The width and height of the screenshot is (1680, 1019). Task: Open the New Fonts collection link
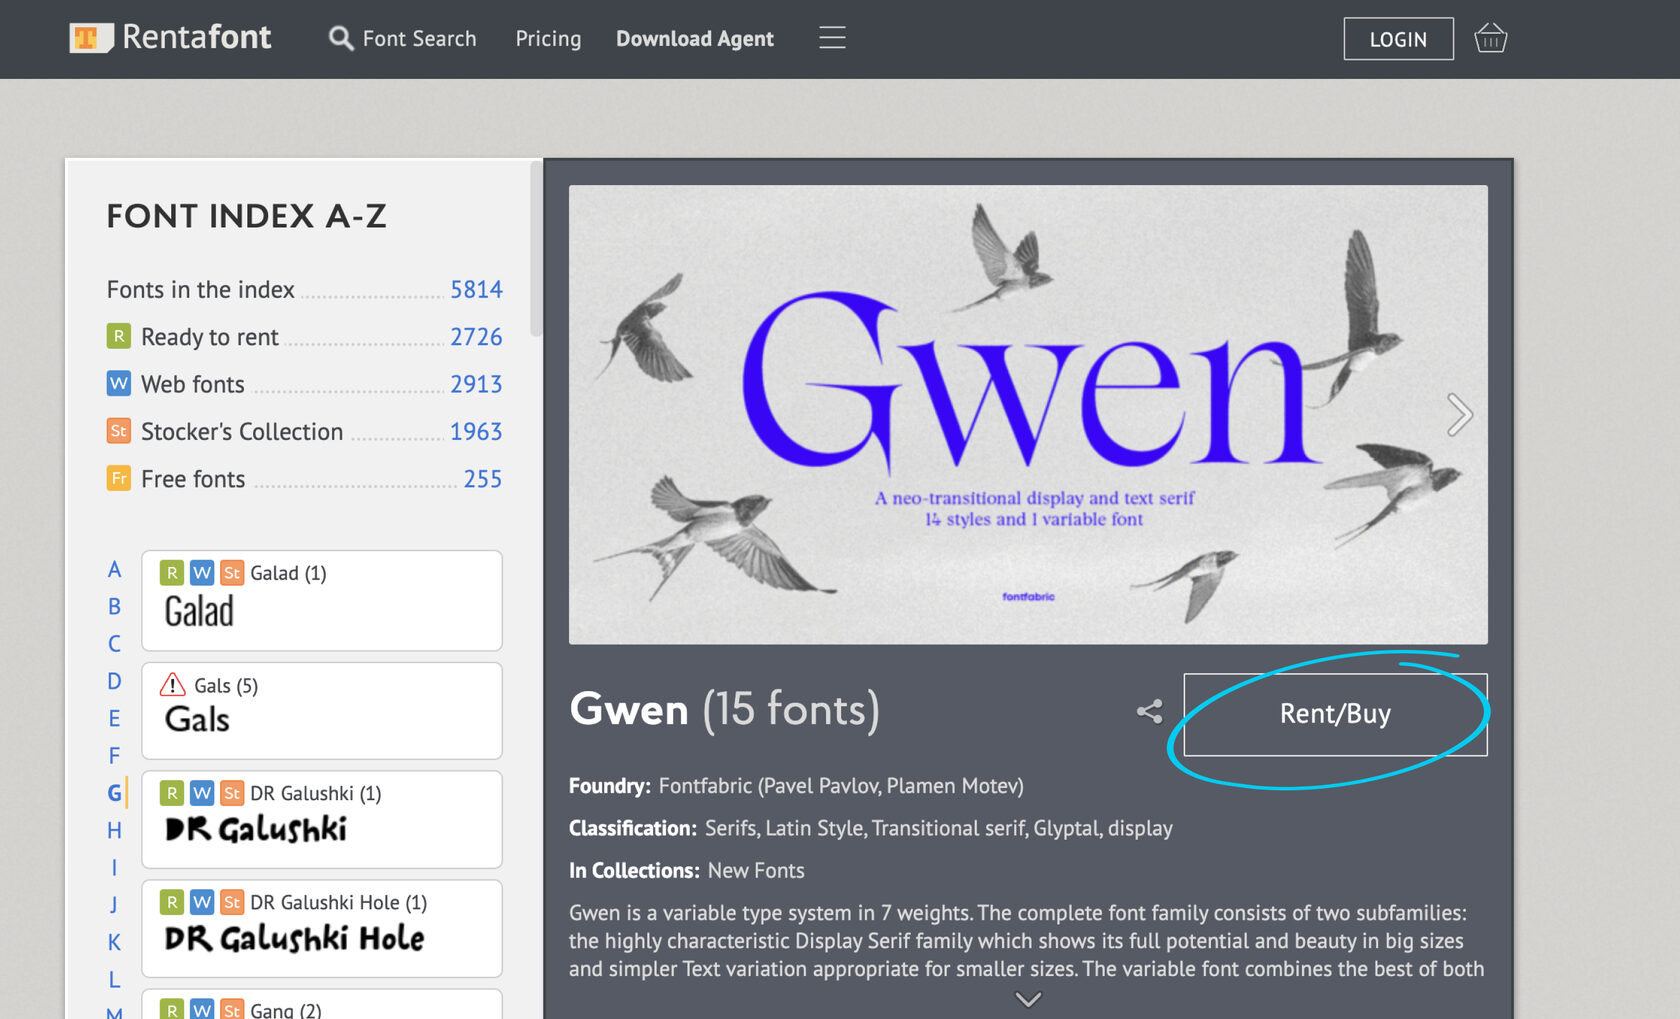(756, 870)
